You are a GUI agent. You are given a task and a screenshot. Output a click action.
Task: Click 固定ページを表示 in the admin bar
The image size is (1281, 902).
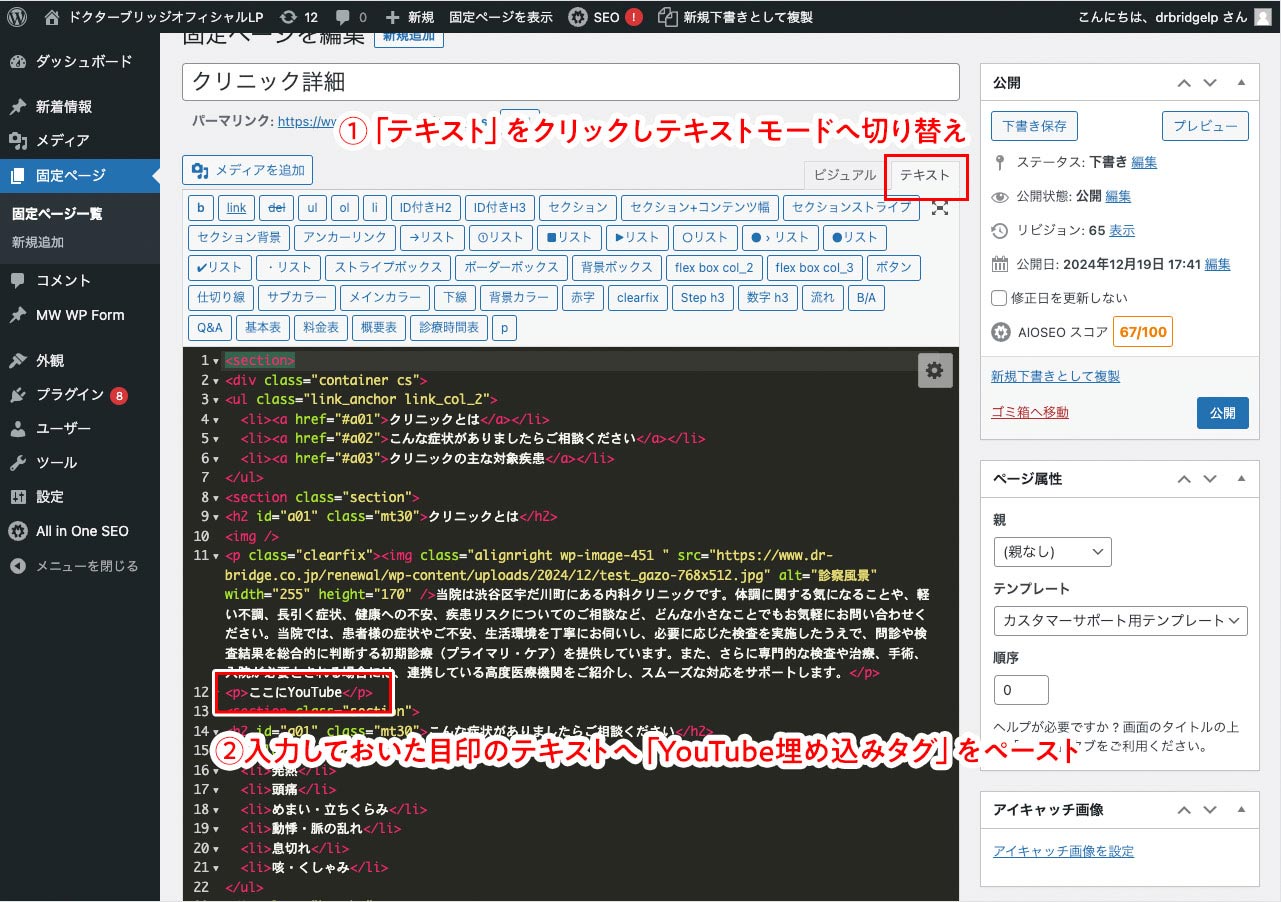(501, 17)
